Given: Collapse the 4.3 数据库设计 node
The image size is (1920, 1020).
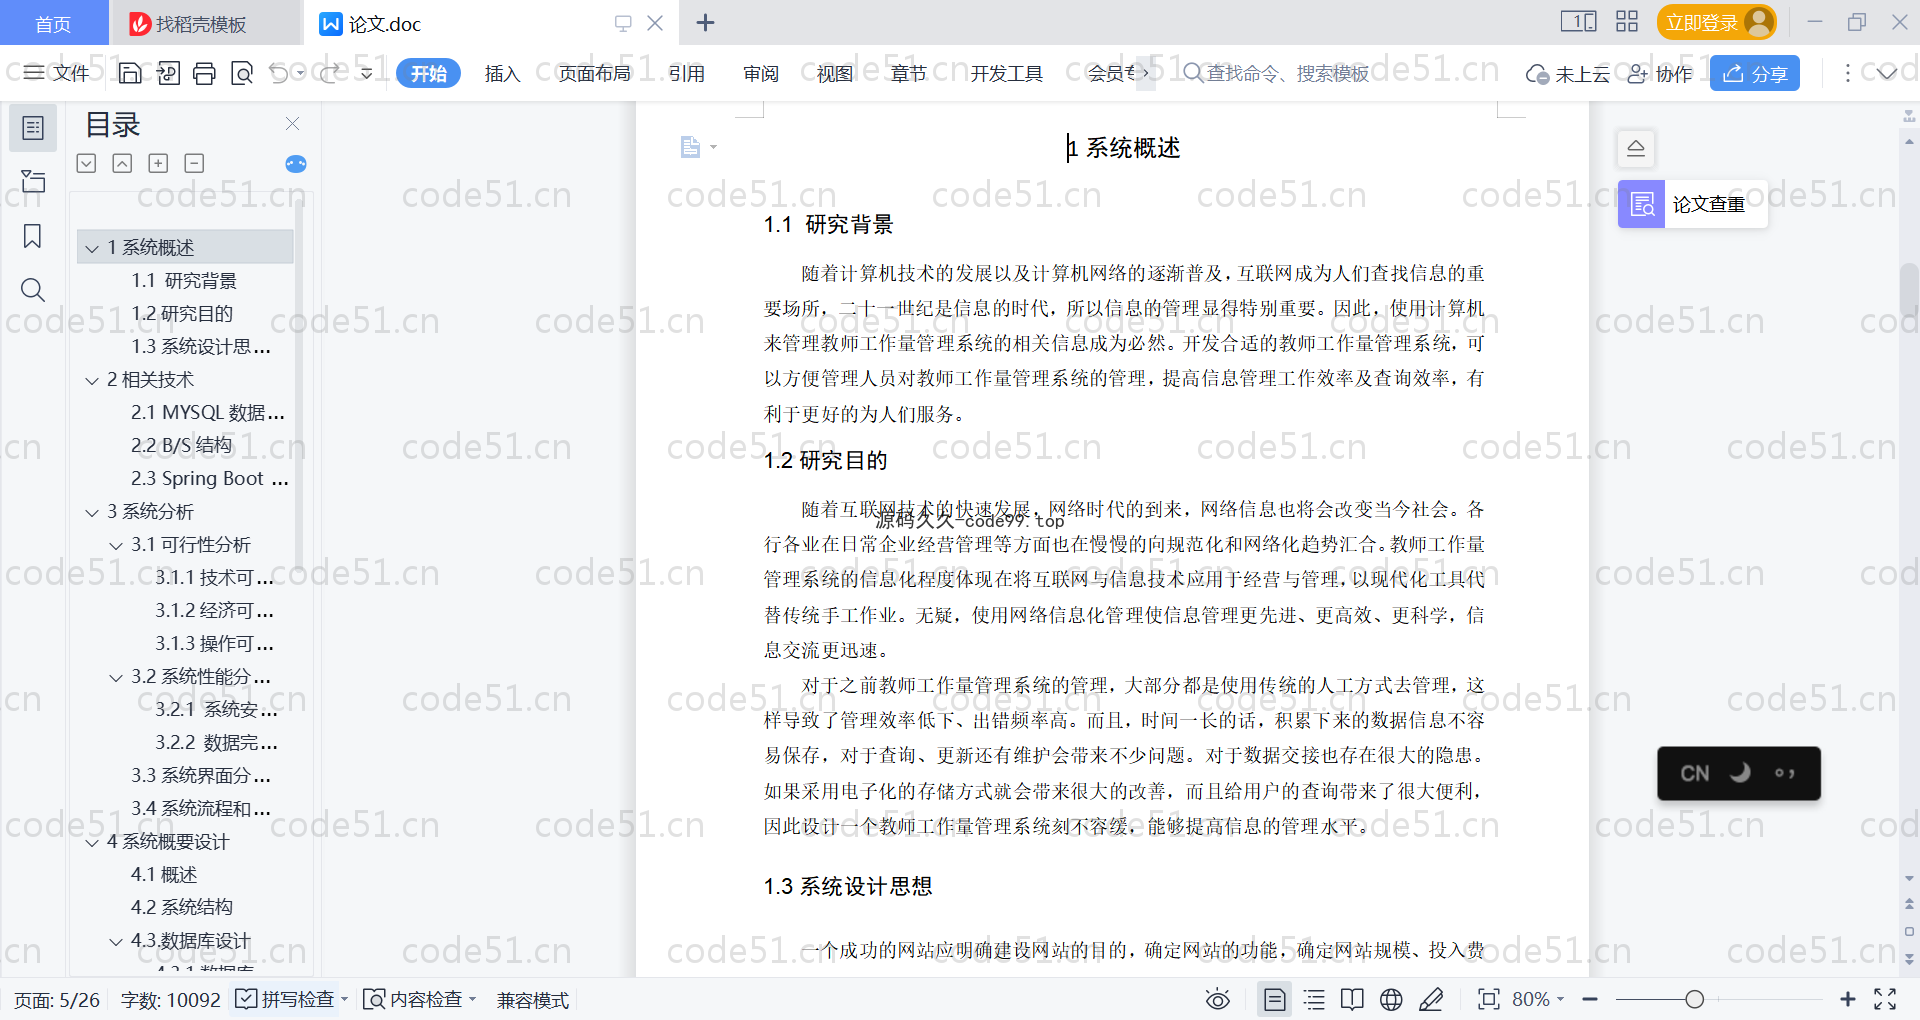Looking at the screenshot, I should (116, 941).
